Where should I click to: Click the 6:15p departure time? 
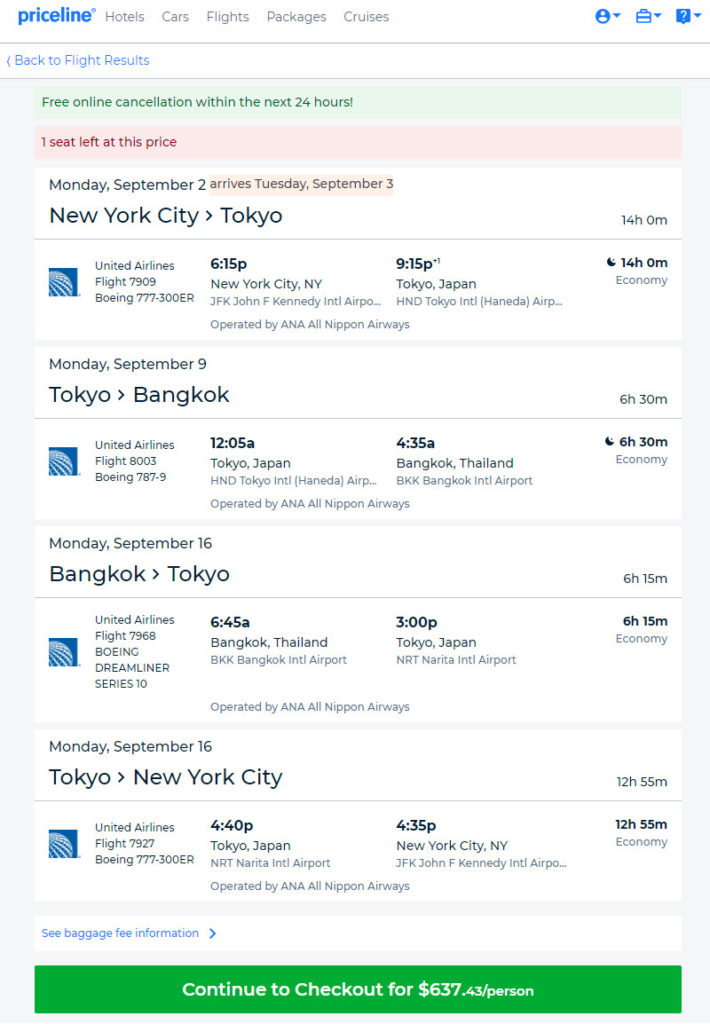coord(229,264)
